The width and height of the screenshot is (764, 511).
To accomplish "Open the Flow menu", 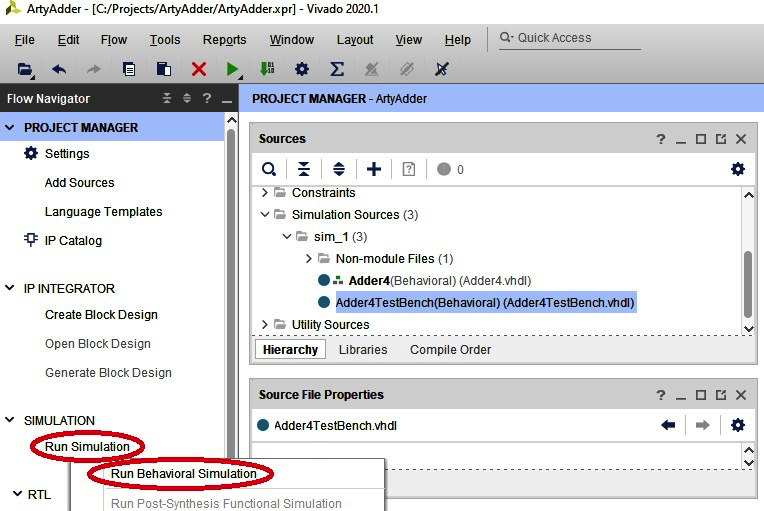I will [x=114, y=40].
